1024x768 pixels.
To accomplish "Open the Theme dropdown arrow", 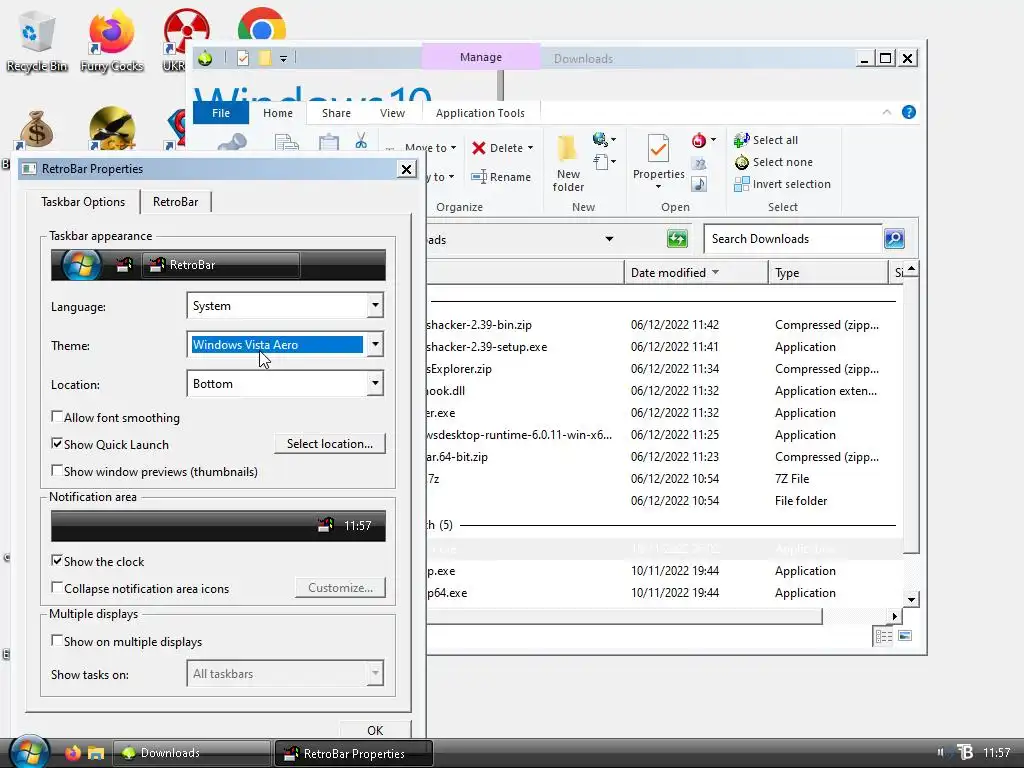I will (375, 344).
